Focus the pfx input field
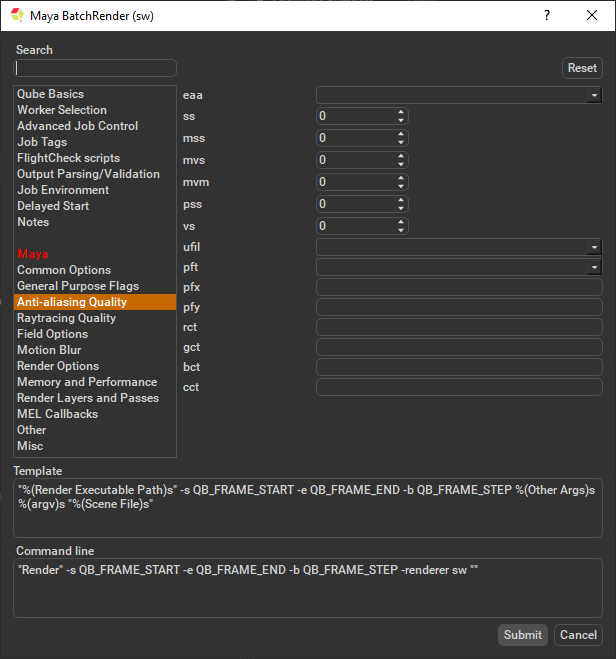The width and height of the screenshot is (616, 659). (x=459, y=287)
